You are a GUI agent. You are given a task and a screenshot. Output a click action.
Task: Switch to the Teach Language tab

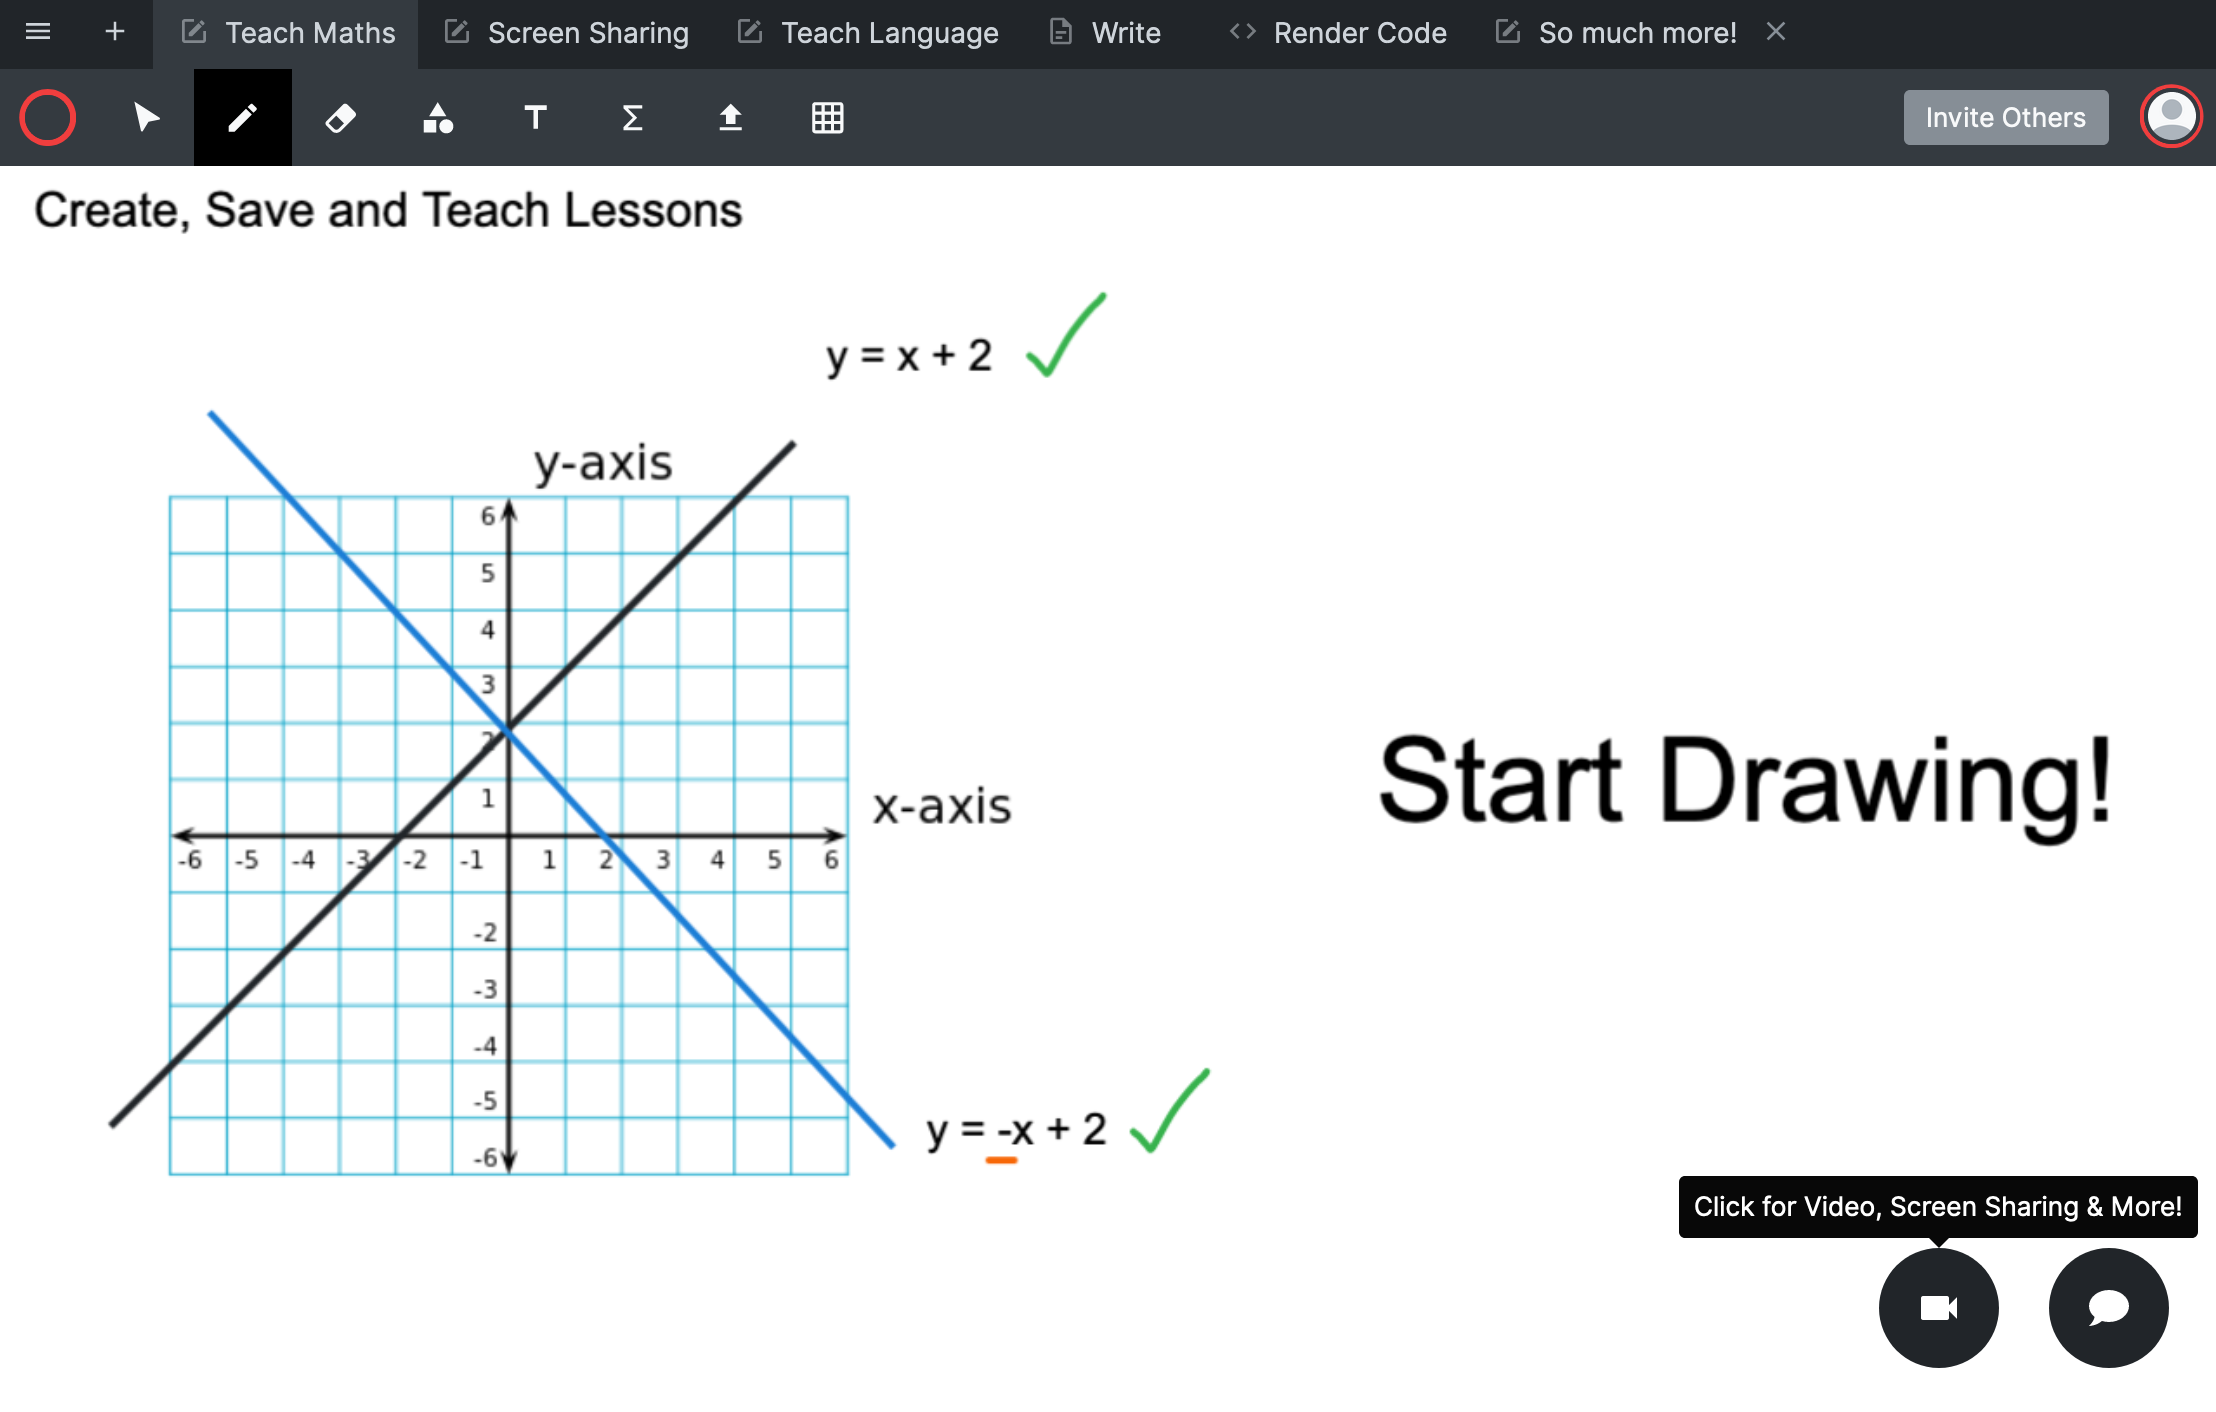(x=867, y=33)
